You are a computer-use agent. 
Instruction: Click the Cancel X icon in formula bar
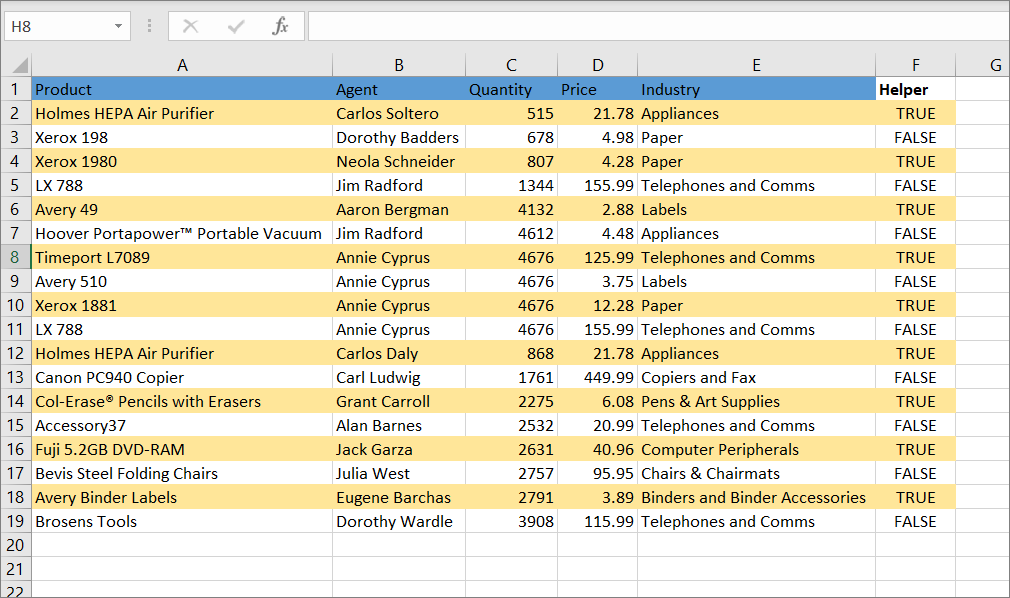pyautogui.click(x=190, y=26)
